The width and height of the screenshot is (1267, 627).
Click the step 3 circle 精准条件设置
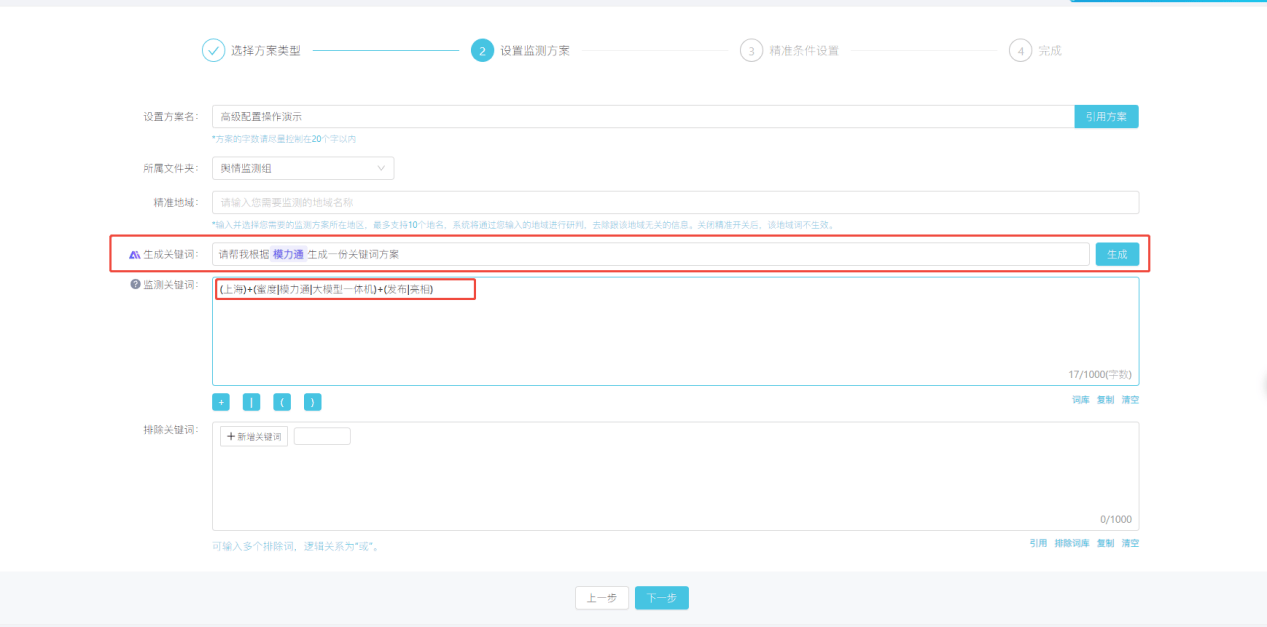(750, 51)
